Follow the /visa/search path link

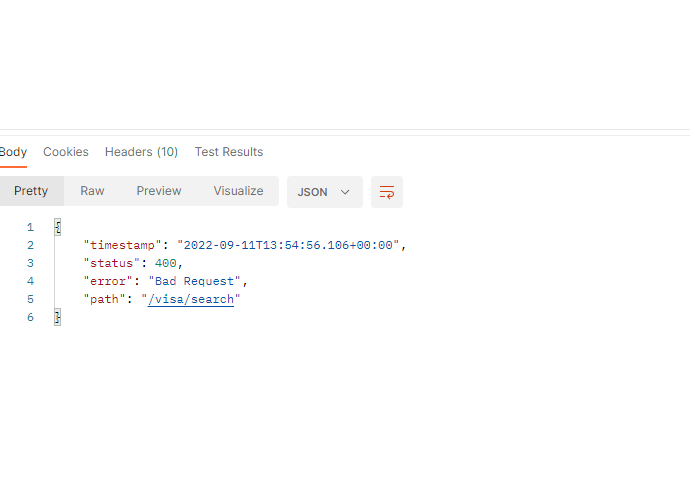coord(191,299)
